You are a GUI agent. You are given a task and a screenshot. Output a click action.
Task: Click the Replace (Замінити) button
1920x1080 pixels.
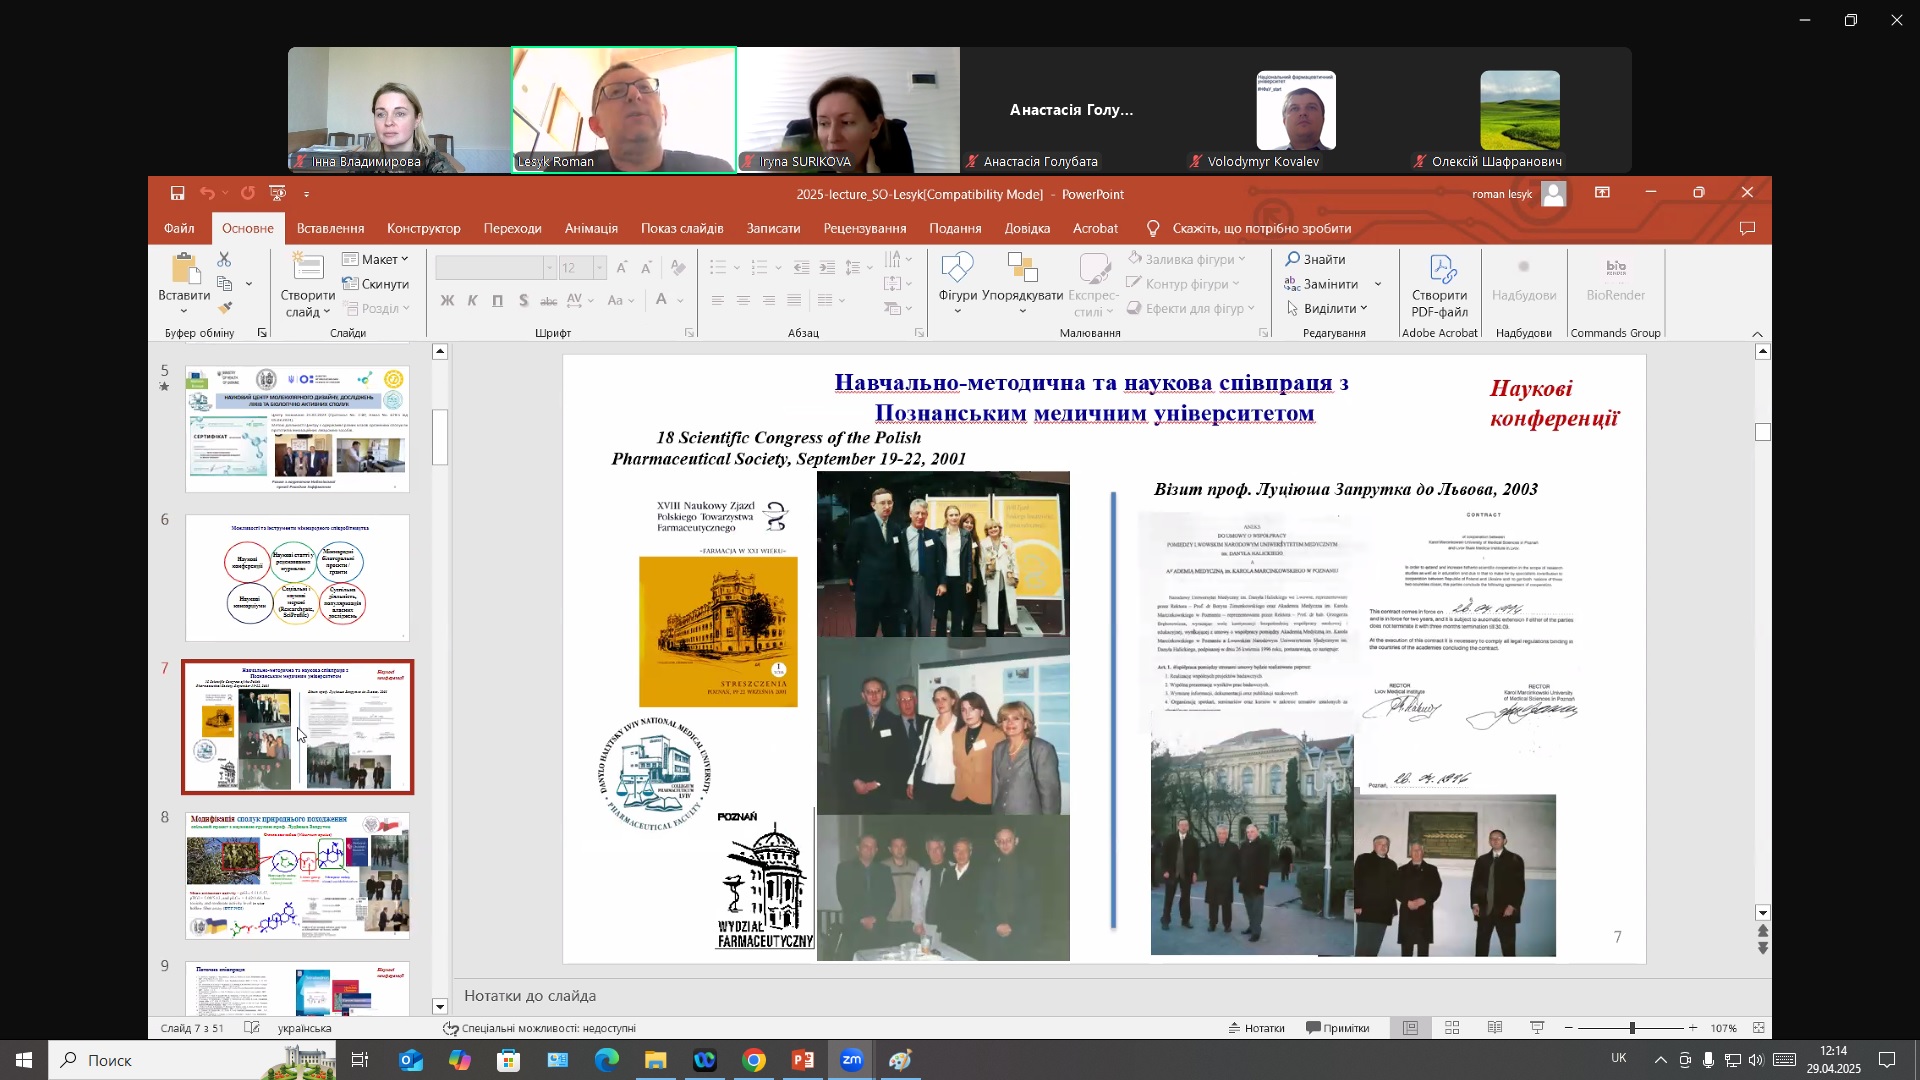coord(1322,284)
